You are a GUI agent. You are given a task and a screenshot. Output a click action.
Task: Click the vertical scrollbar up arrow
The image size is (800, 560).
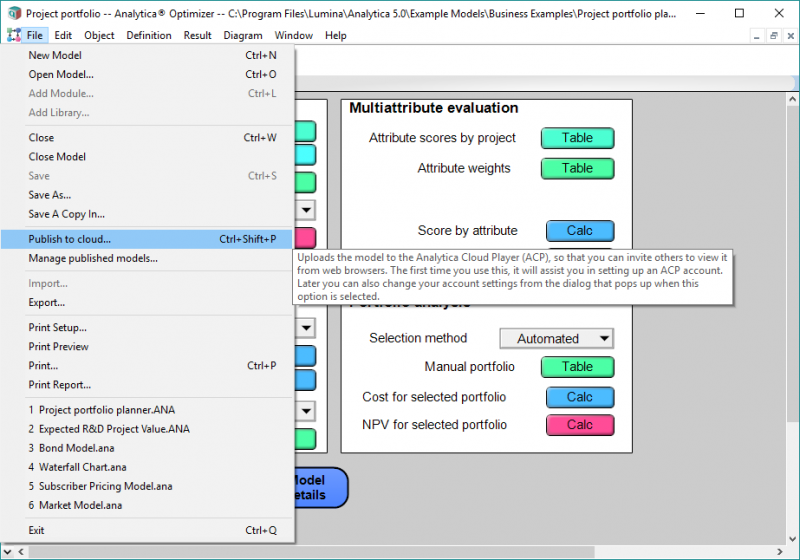coord(792,99)
